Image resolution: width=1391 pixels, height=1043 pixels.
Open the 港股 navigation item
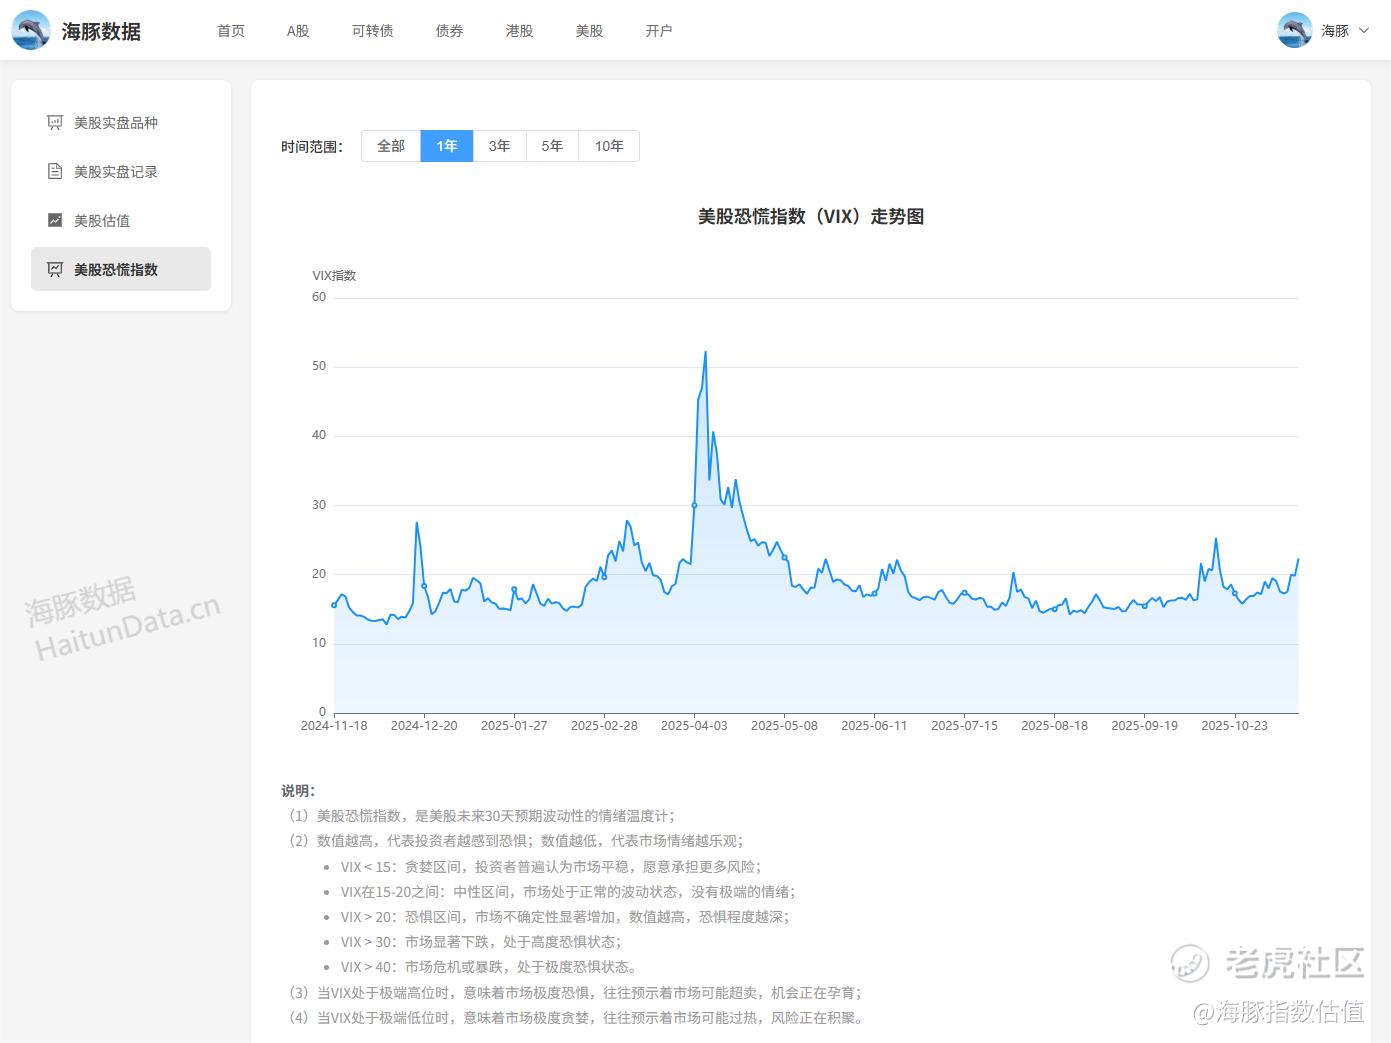point(520,31)
